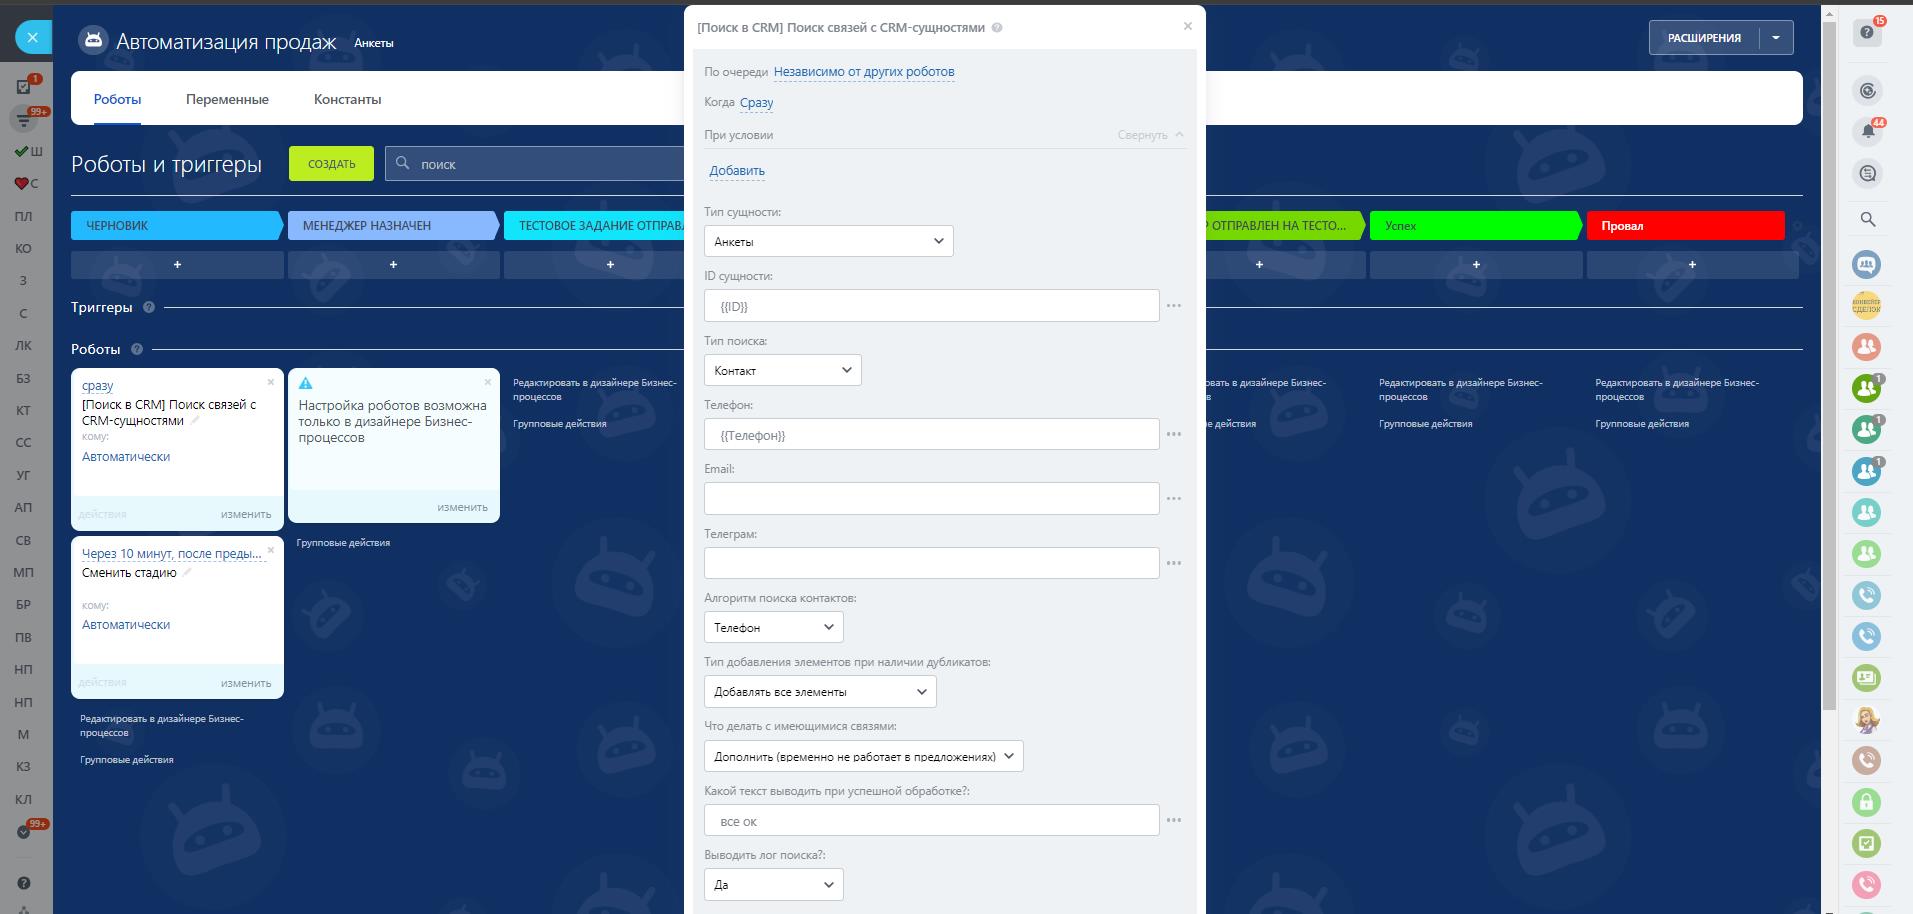The height and width of the screenshot is (914, 1913).
Task: Click the Сразу link next to Когда
Action: point(756,102)
